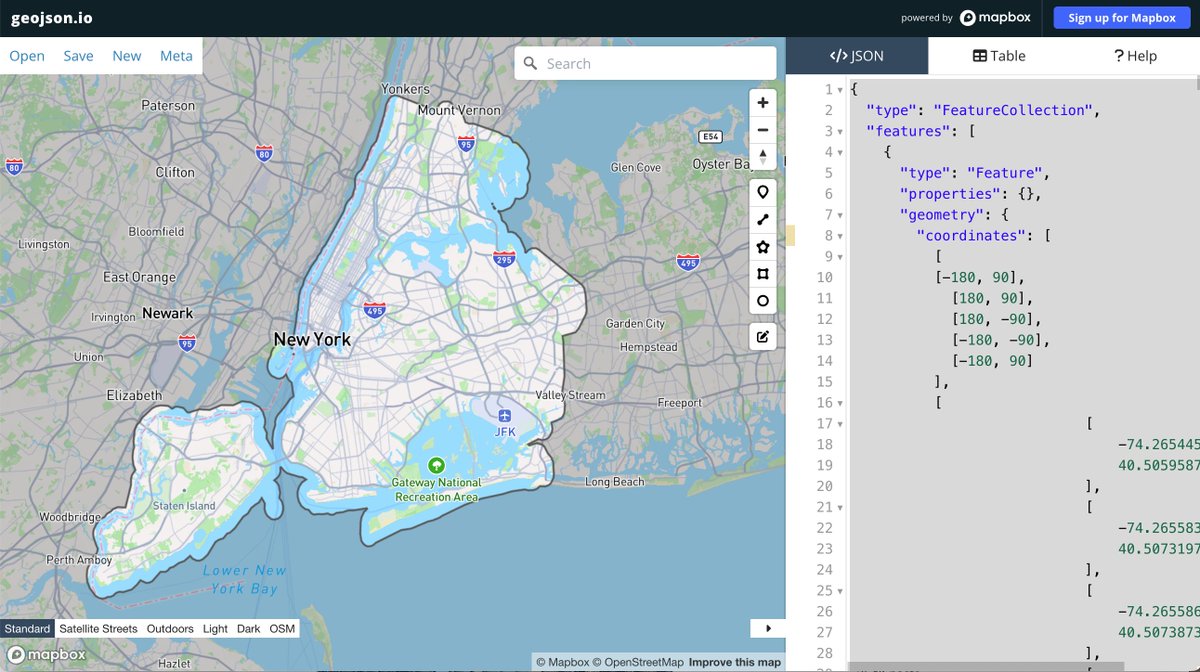Image resolution: width=1200 pixels, height=672 pixels.
Task: Zoom out with the minus button
Action: click(x=763, y=130)
